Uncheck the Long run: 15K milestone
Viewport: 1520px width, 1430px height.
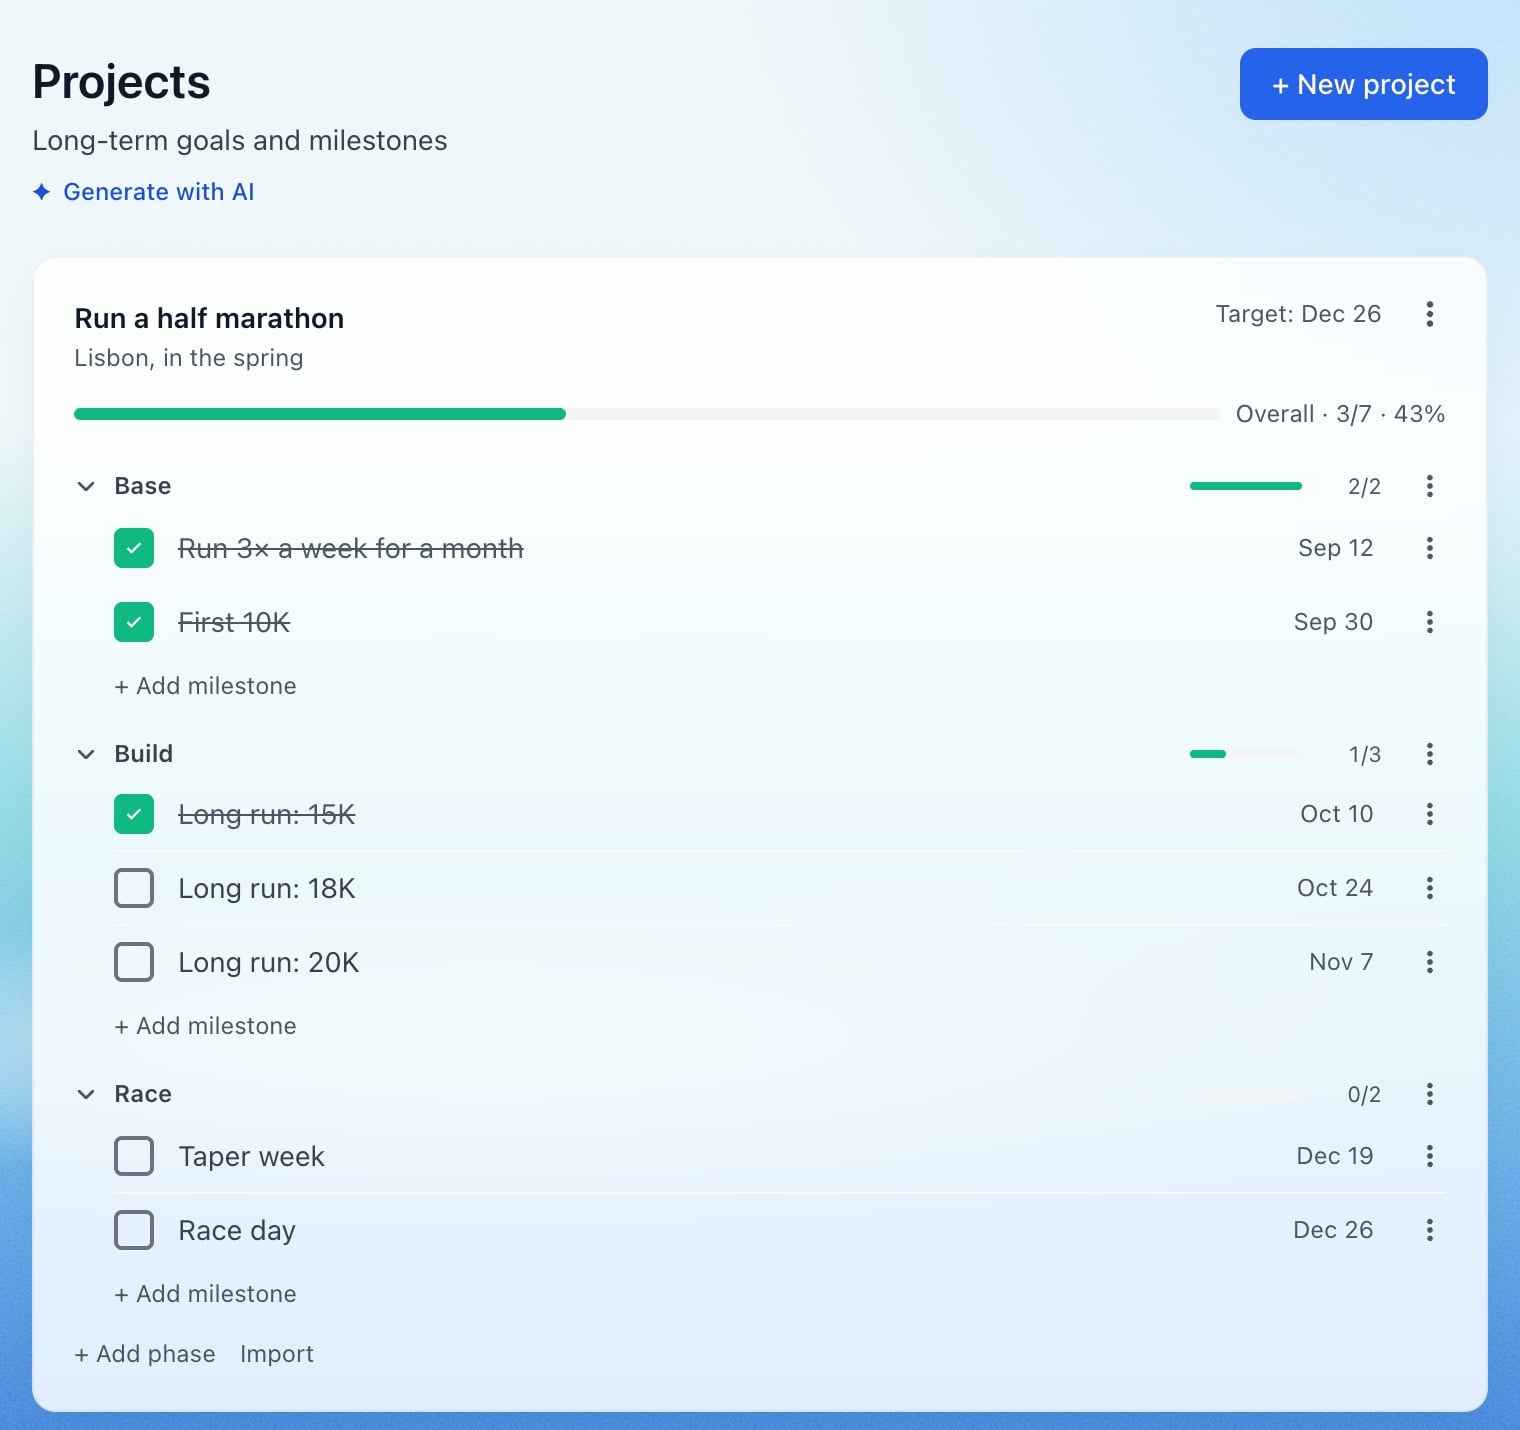pyautogui.click(x=134, y=814)
